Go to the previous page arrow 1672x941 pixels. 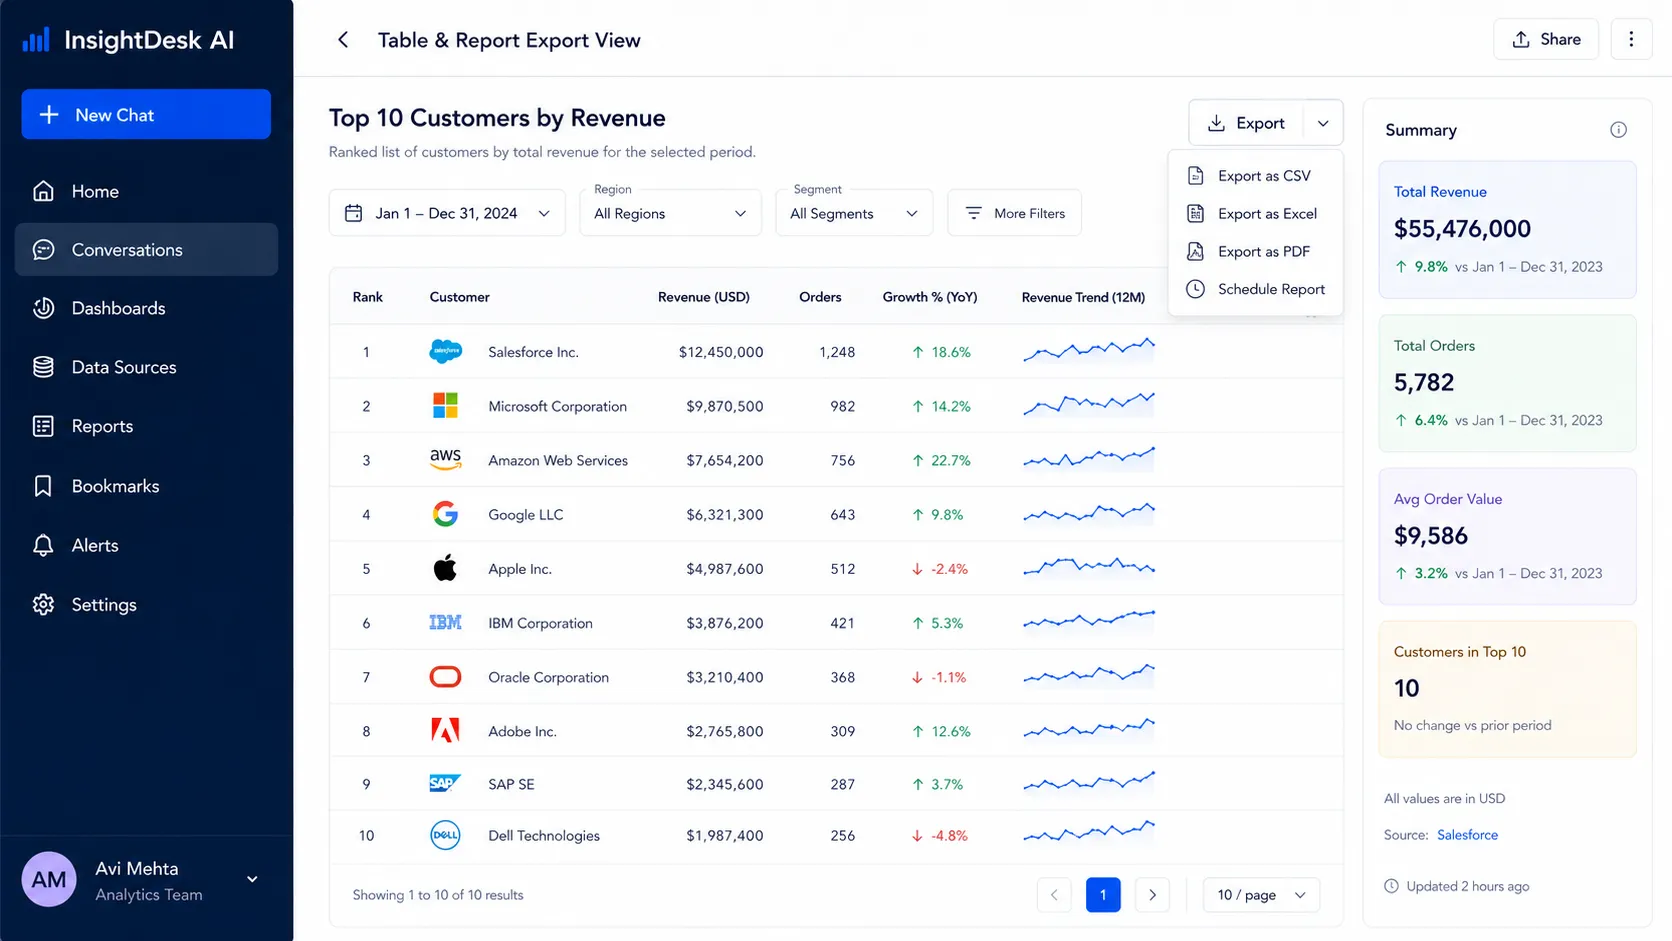[x=1054, y=895]
